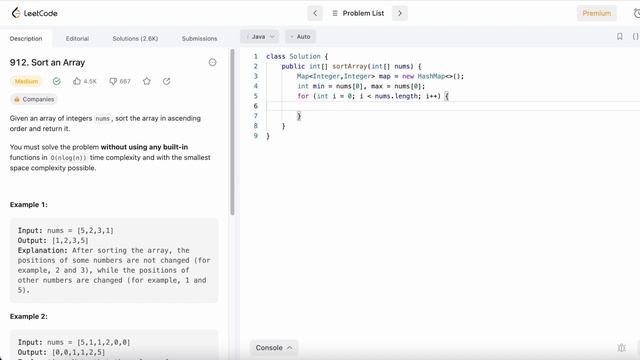
Task: Go to next problem arrow
Action: 400,13
